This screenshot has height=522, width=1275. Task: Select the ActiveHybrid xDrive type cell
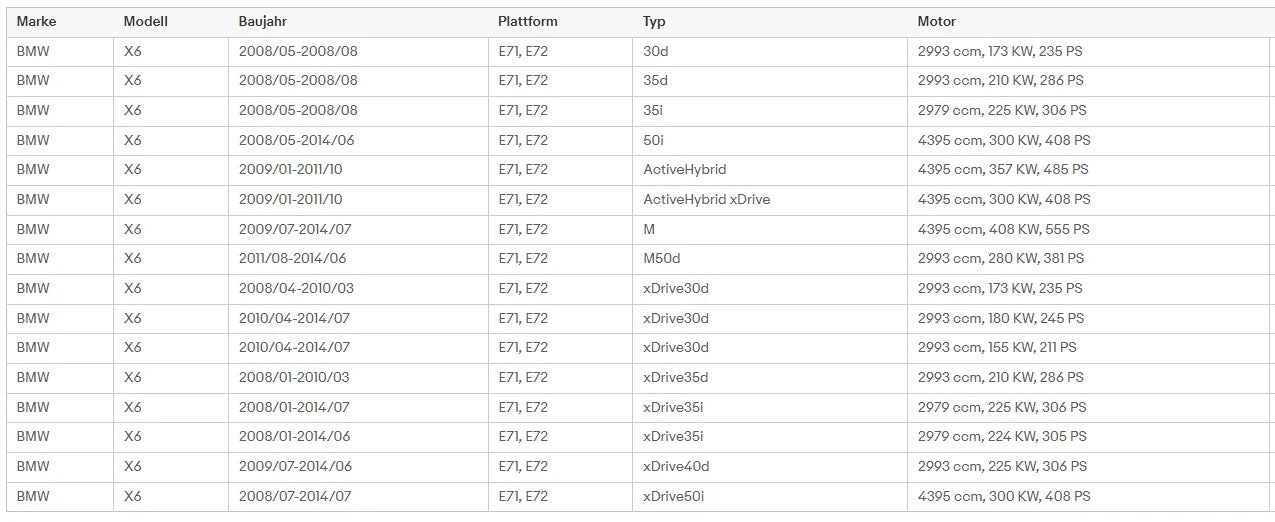[x=770, y=199]
